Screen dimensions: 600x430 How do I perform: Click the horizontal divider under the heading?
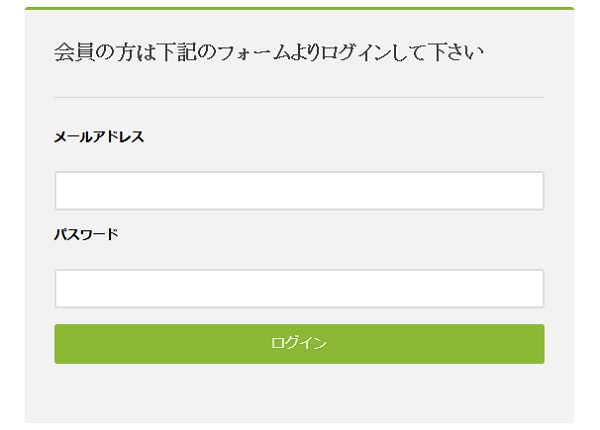299,97
